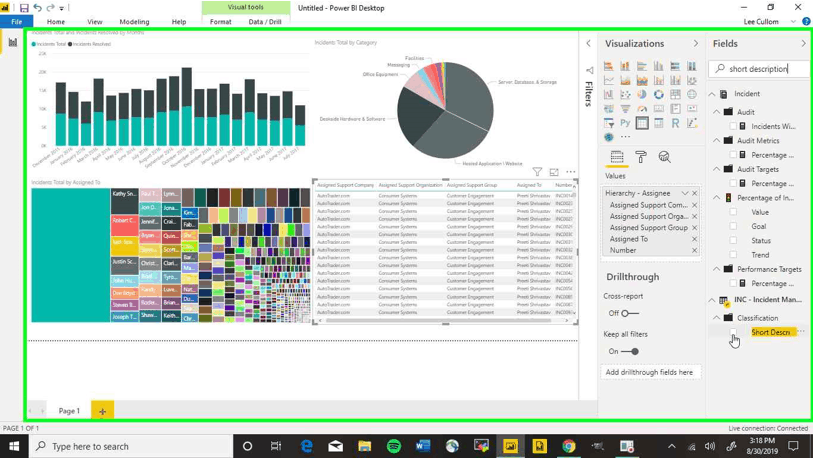Click the Report view sidebar icon

coord(12,43)
